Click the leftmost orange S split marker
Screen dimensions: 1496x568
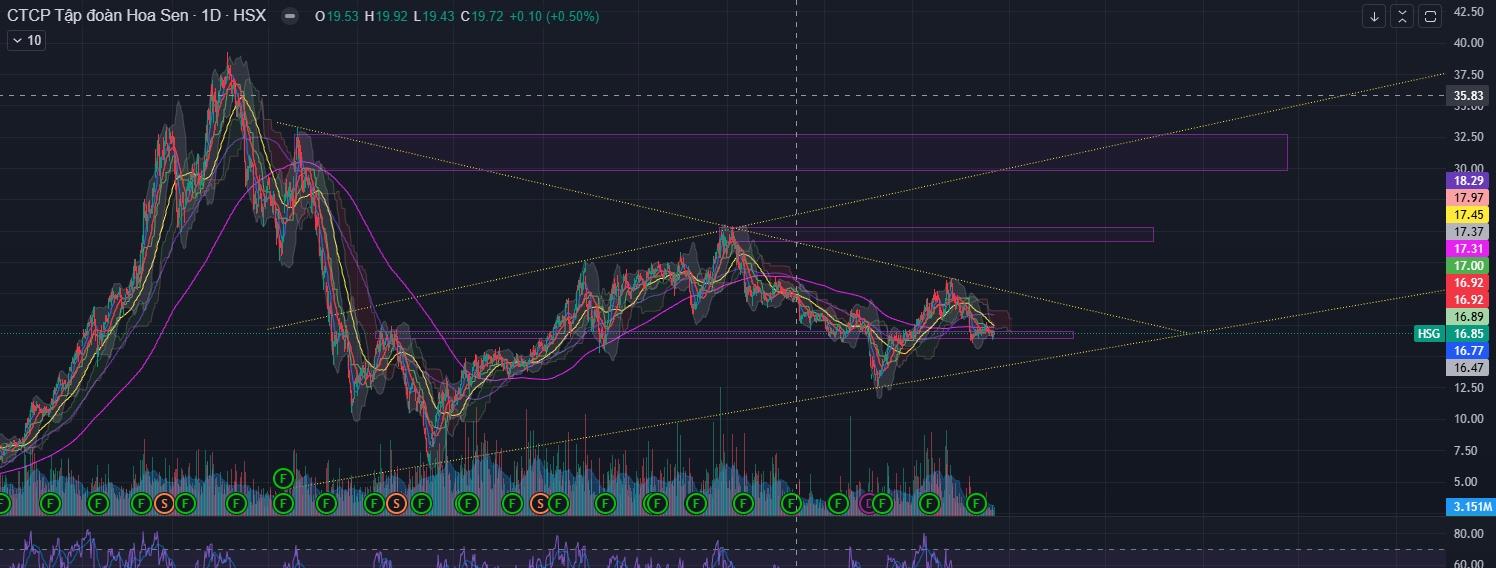pyautogui.click(x=164, y=502)
